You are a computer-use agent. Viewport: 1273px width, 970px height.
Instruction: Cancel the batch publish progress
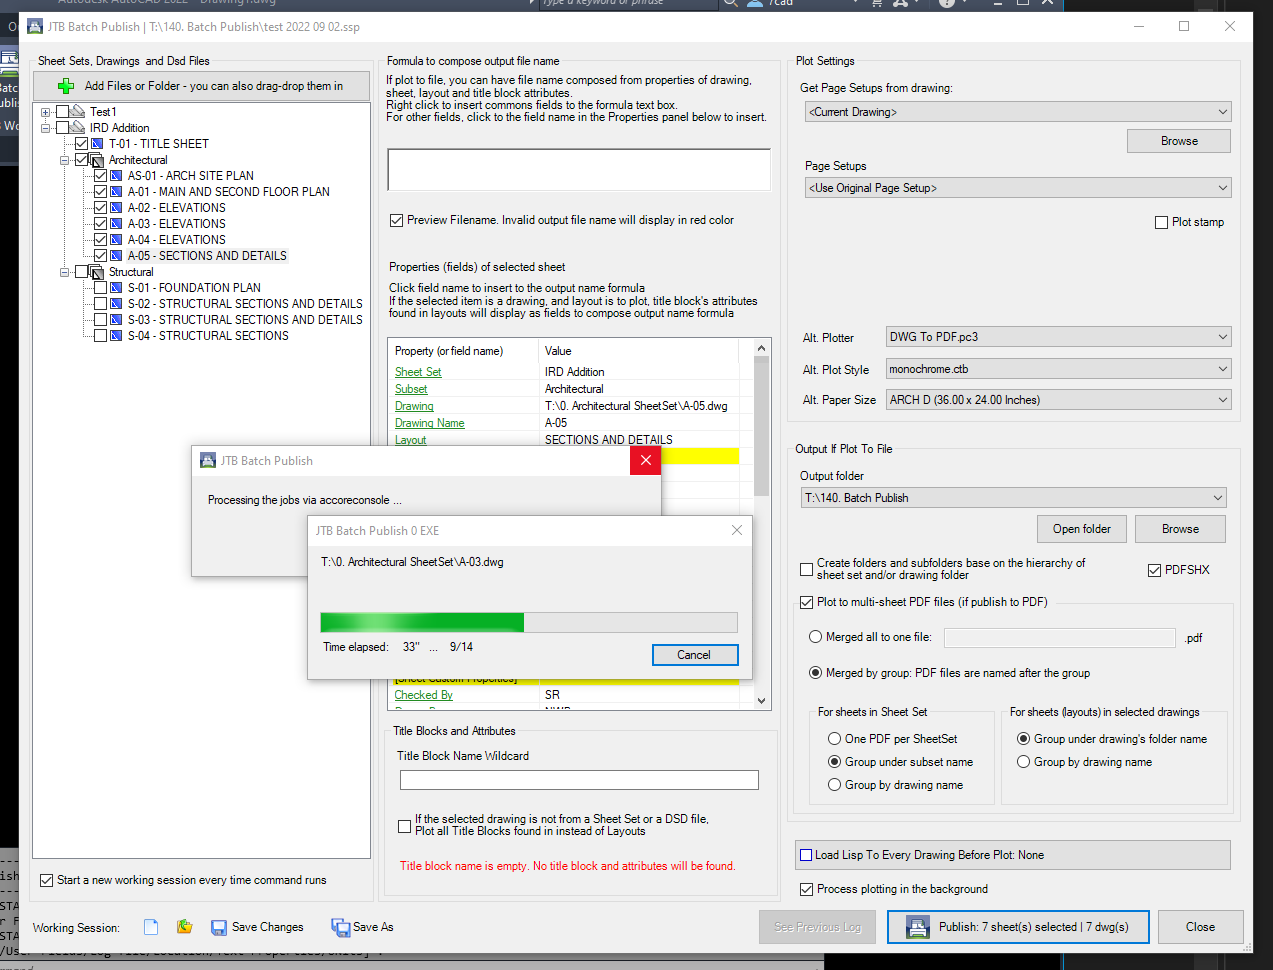695,655
